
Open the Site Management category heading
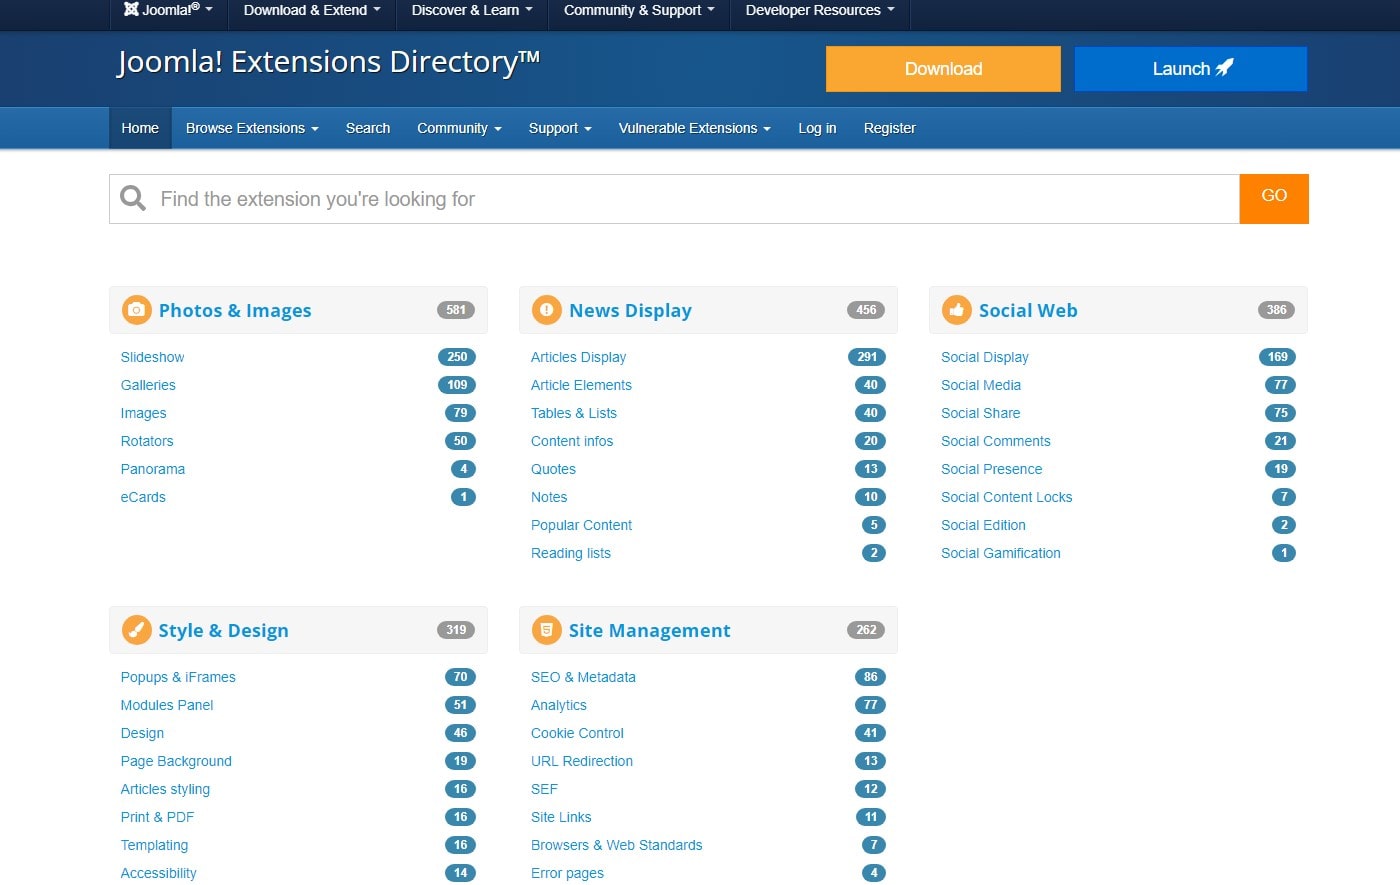click(x=650, y=630)
